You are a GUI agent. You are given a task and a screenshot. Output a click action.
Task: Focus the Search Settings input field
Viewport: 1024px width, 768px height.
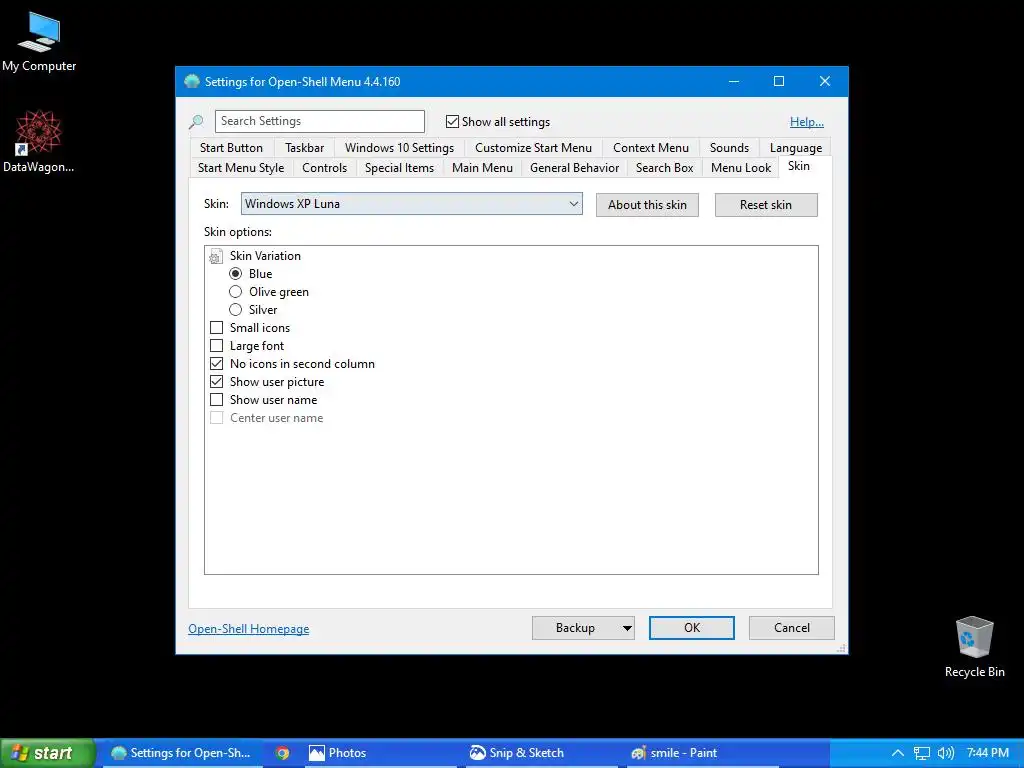pyautogui.click(x=320, y=121)
